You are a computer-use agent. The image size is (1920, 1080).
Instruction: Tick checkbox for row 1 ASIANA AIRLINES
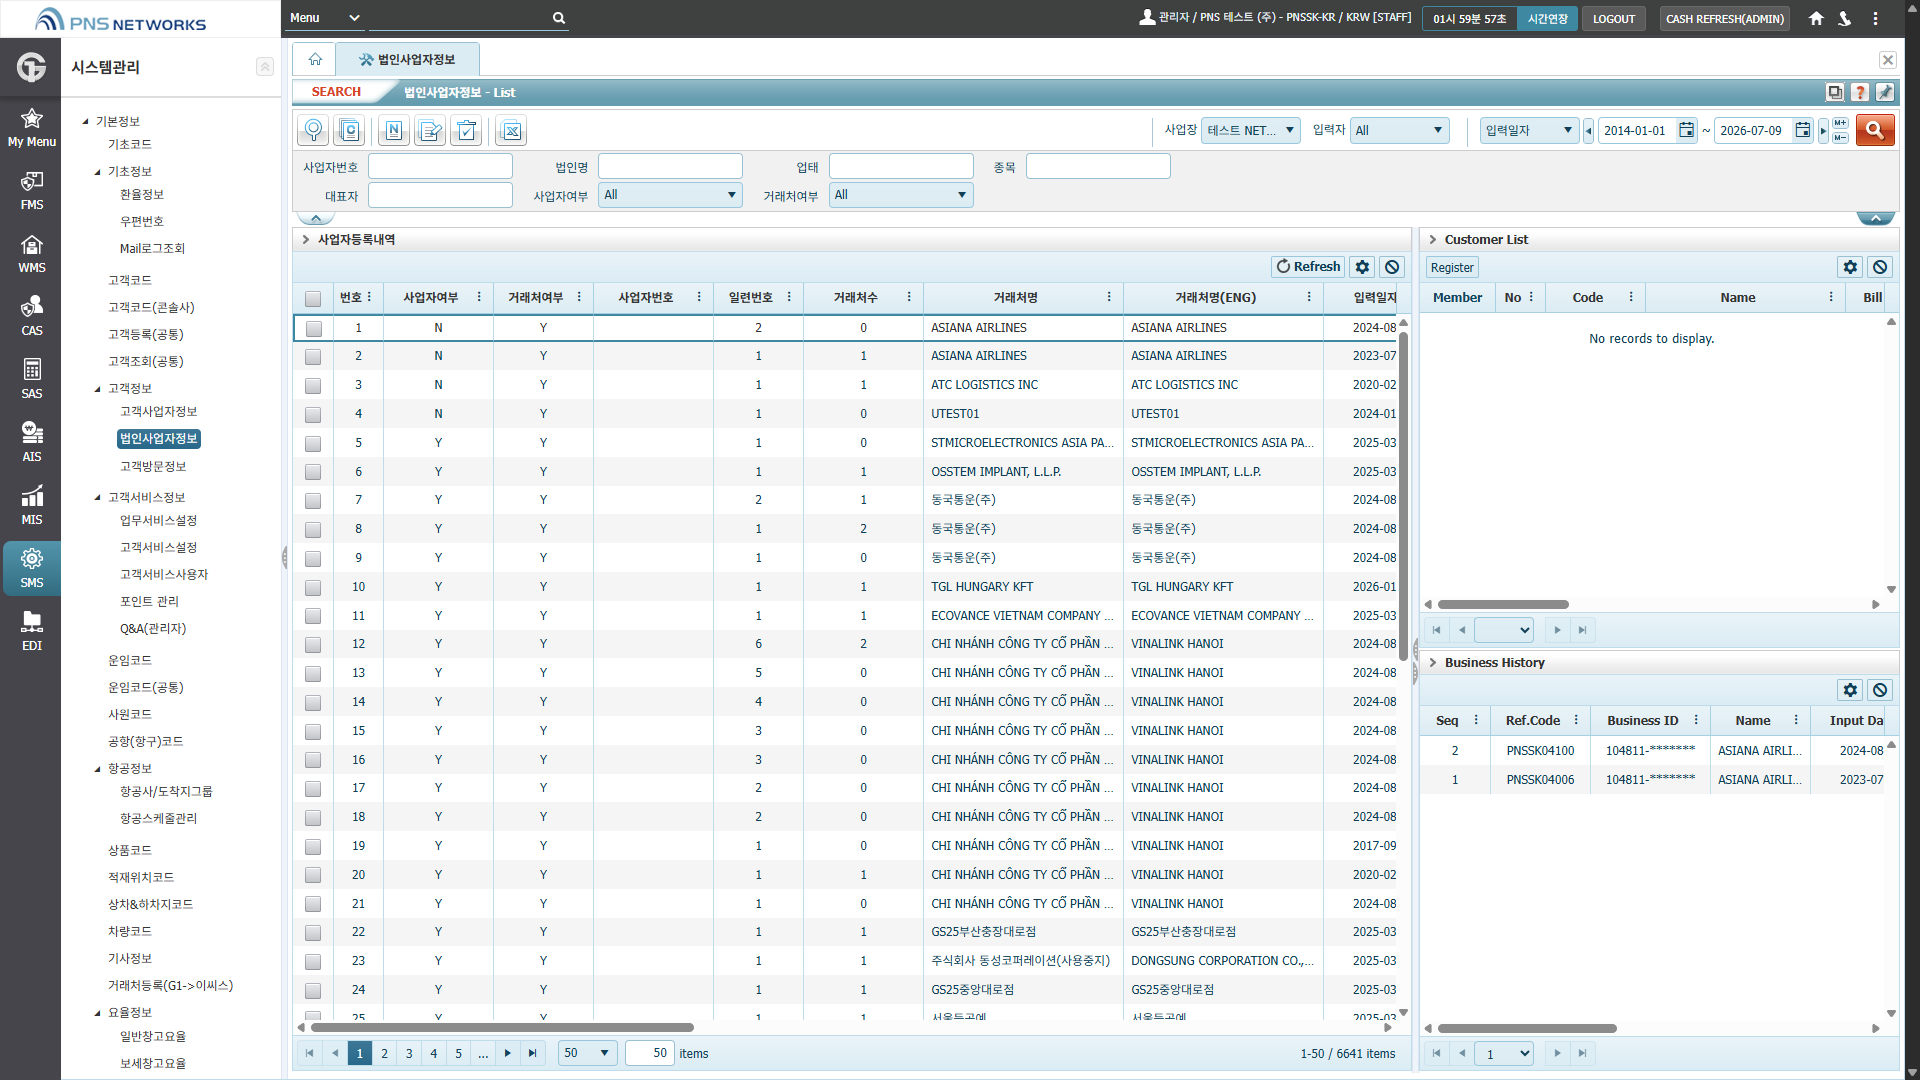click(x=314, y=328)
